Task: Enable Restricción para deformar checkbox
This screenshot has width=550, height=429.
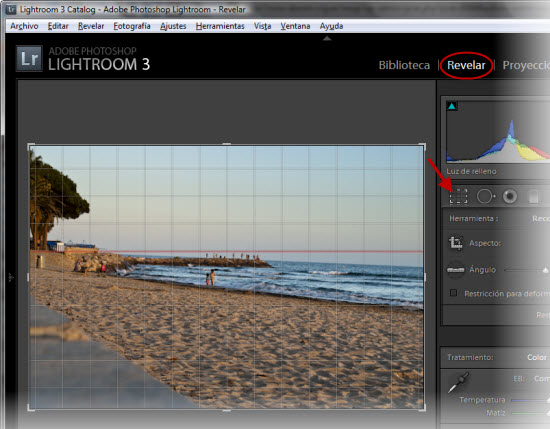Action: (454, 293)
